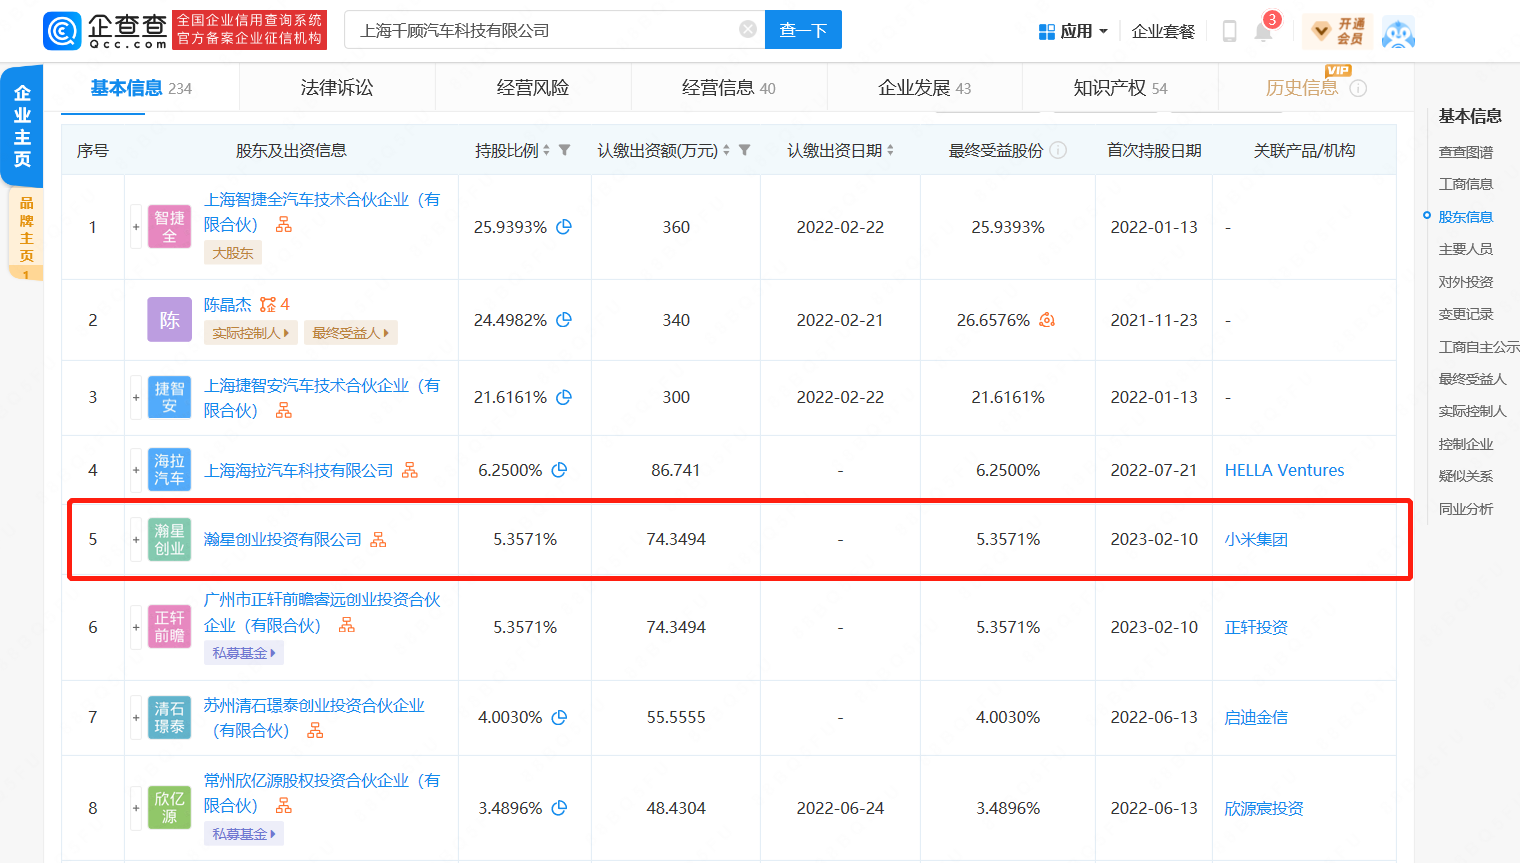The height and width of the screenshot is (863, 1520).
Task: Open the notification bell with badge 3
Action: point(1264,30)
